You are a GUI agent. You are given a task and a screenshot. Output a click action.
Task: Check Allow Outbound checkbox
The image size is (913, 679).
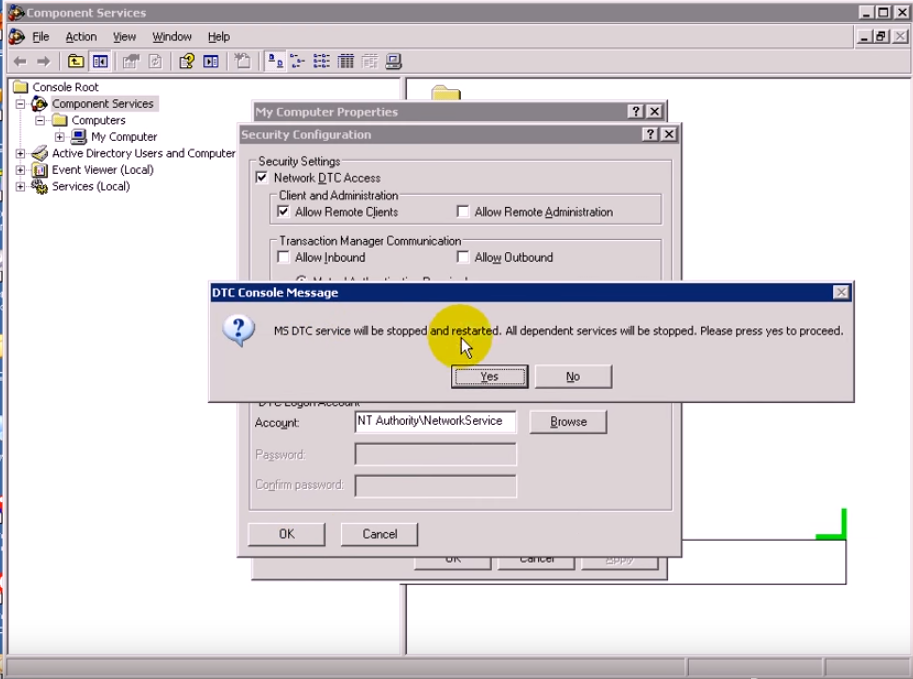pyautogui.click(x=463, y=257)
